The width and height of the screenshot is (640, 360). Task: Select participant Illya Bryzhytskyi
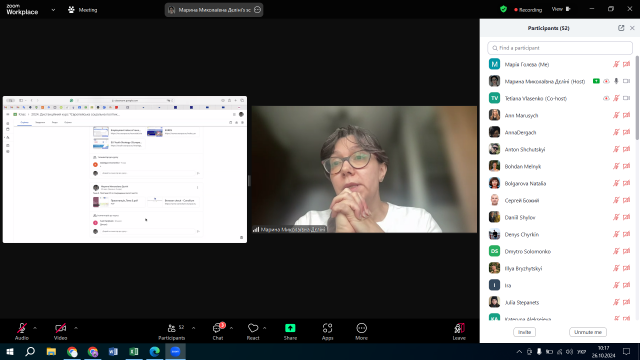(560, 269)
